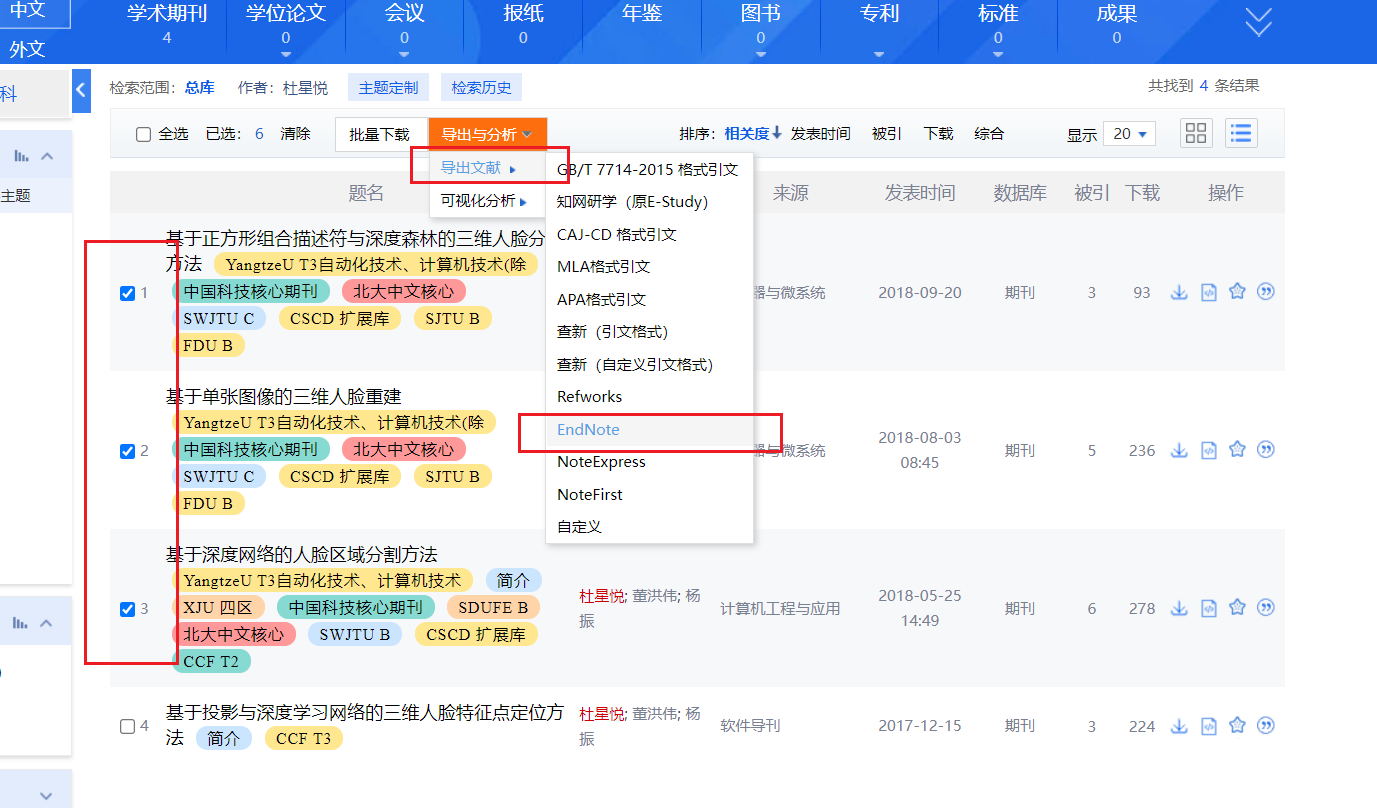Favorite the article with 93 downloads
The height and width of the screenshot is (808, 1377).
pos(1237,292)
